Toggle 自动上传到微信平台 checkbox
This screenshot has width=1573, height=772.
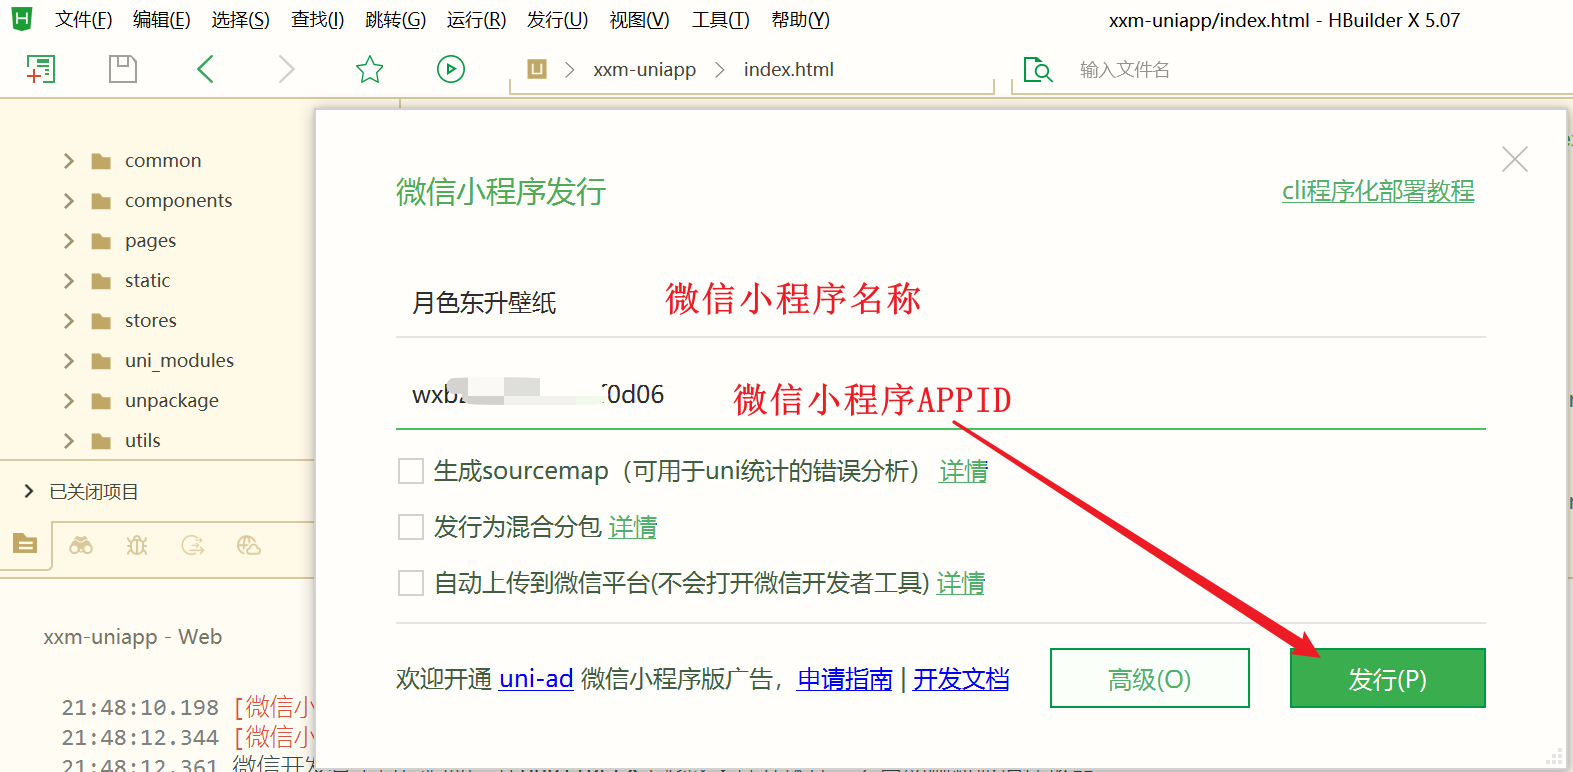click(x=411, y=583)
